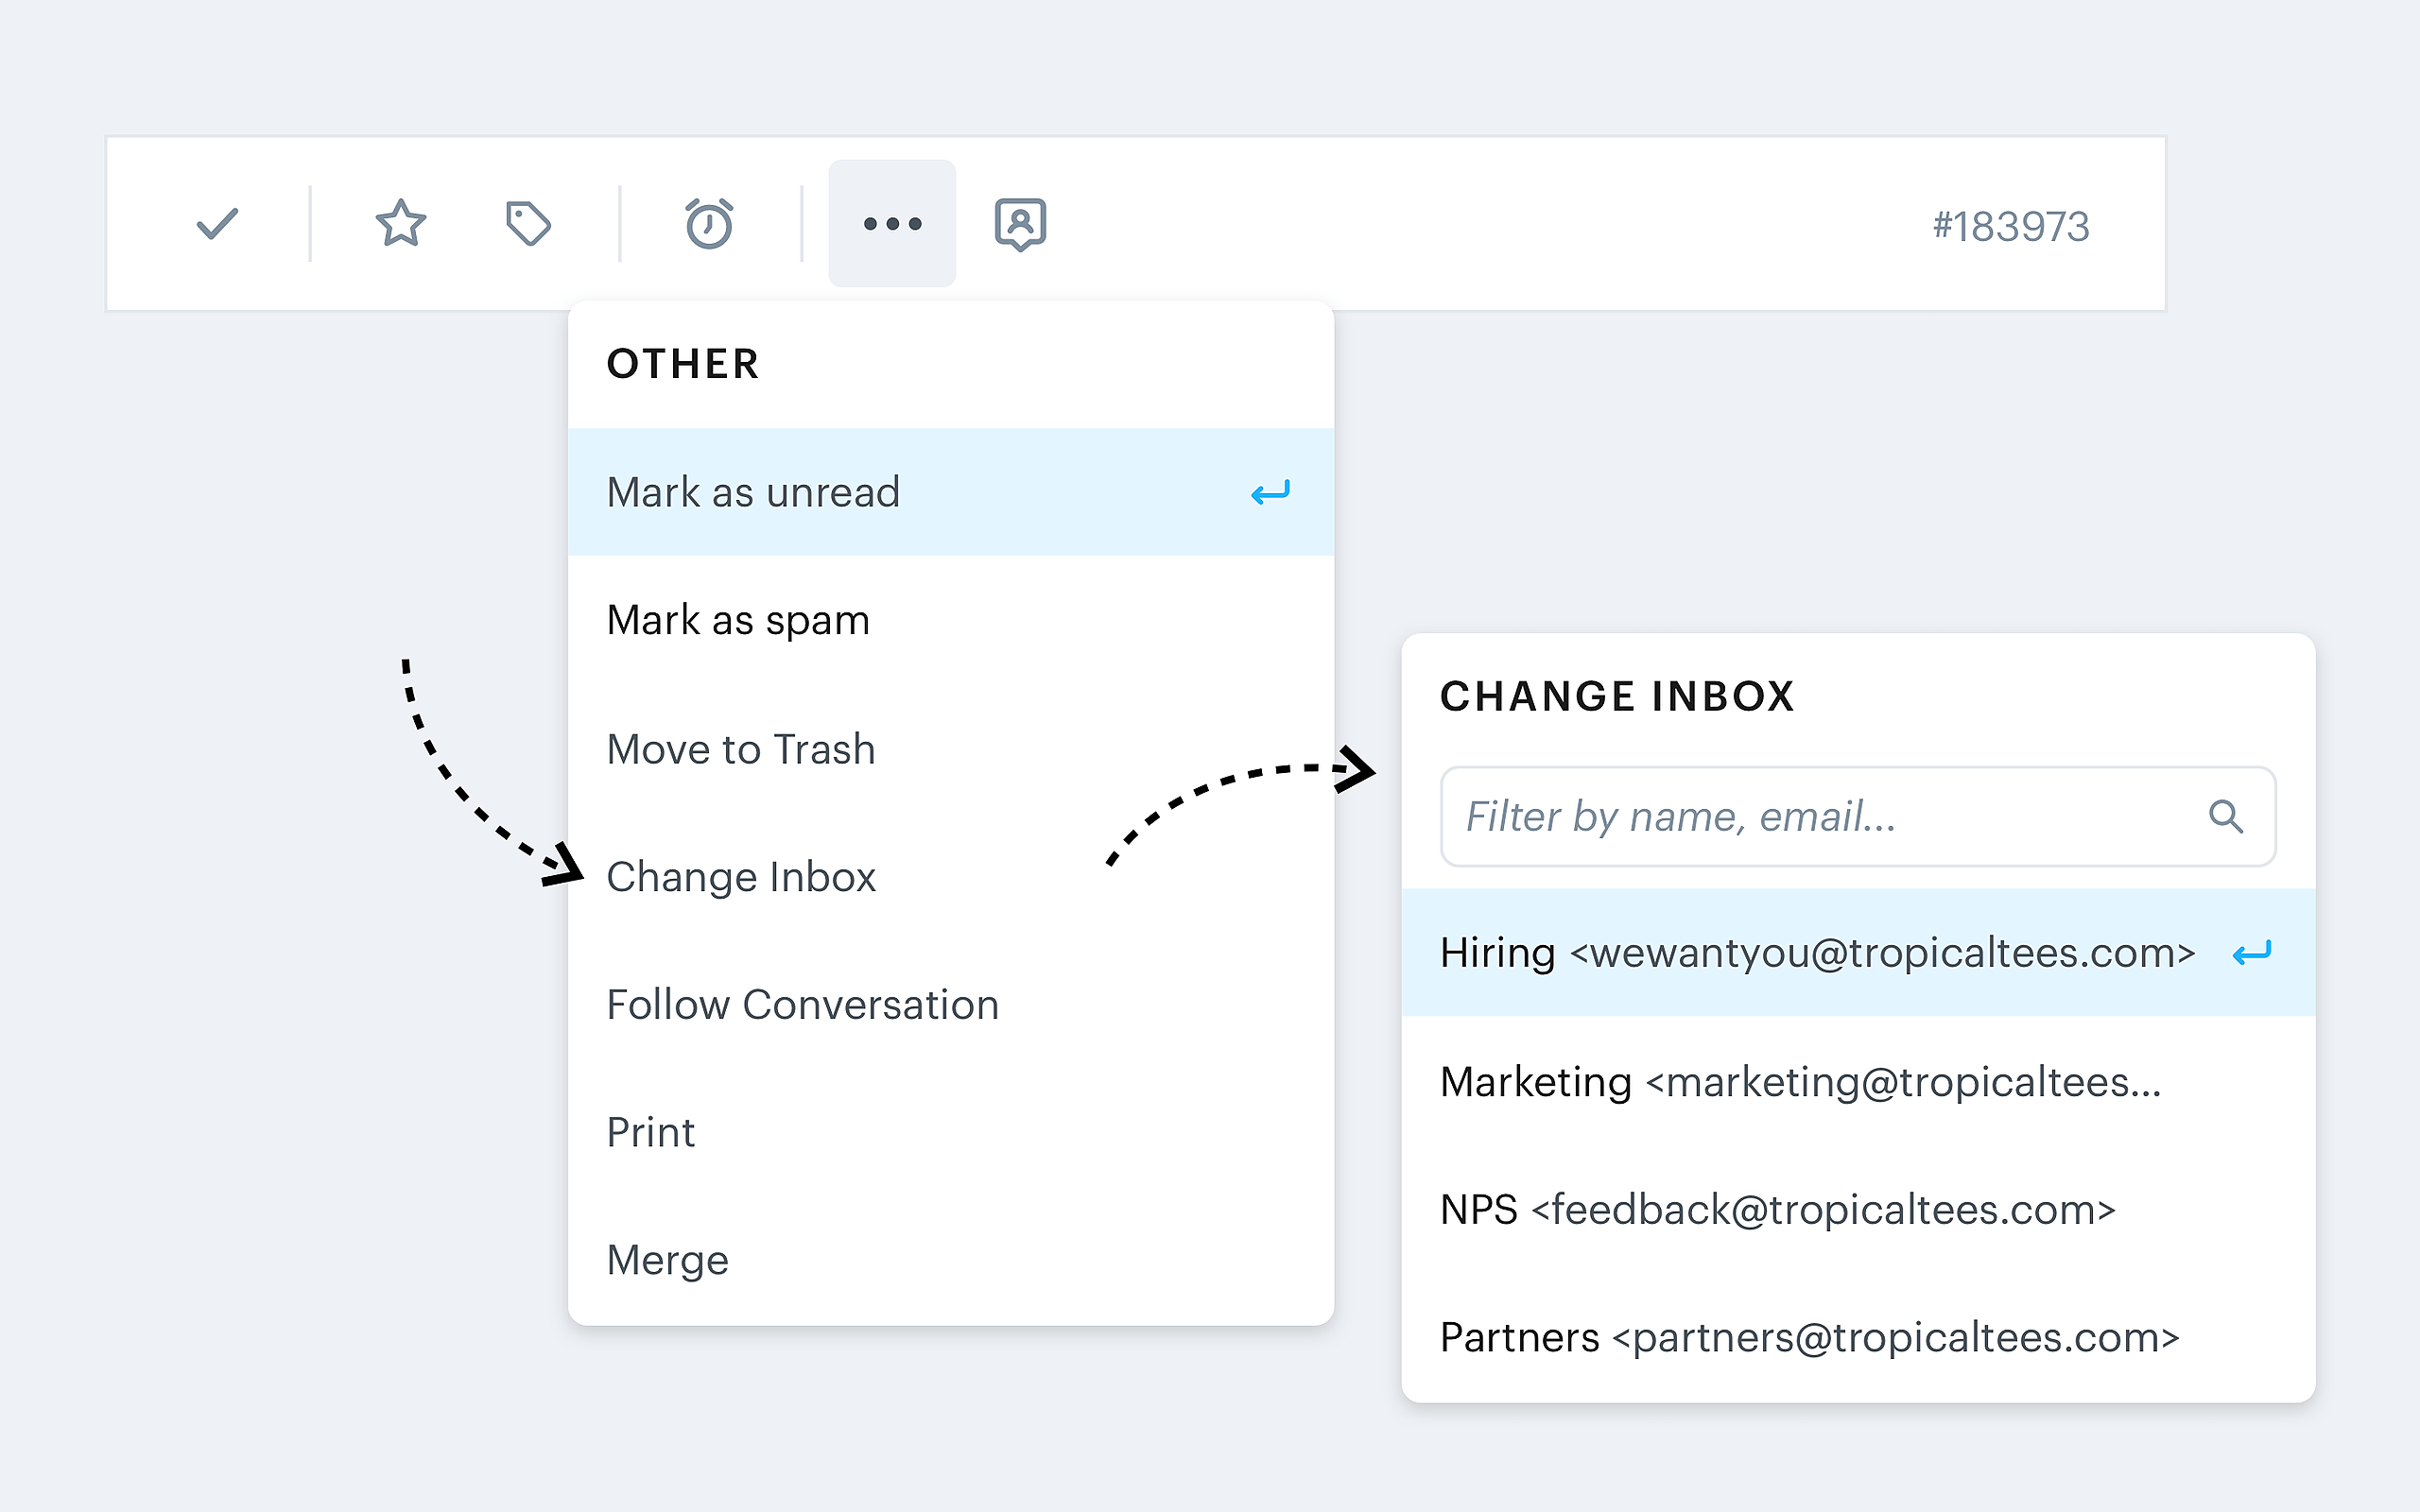
Task: Star the conversation with star icon
Action: pyautogui.click(x=401, y=223)
